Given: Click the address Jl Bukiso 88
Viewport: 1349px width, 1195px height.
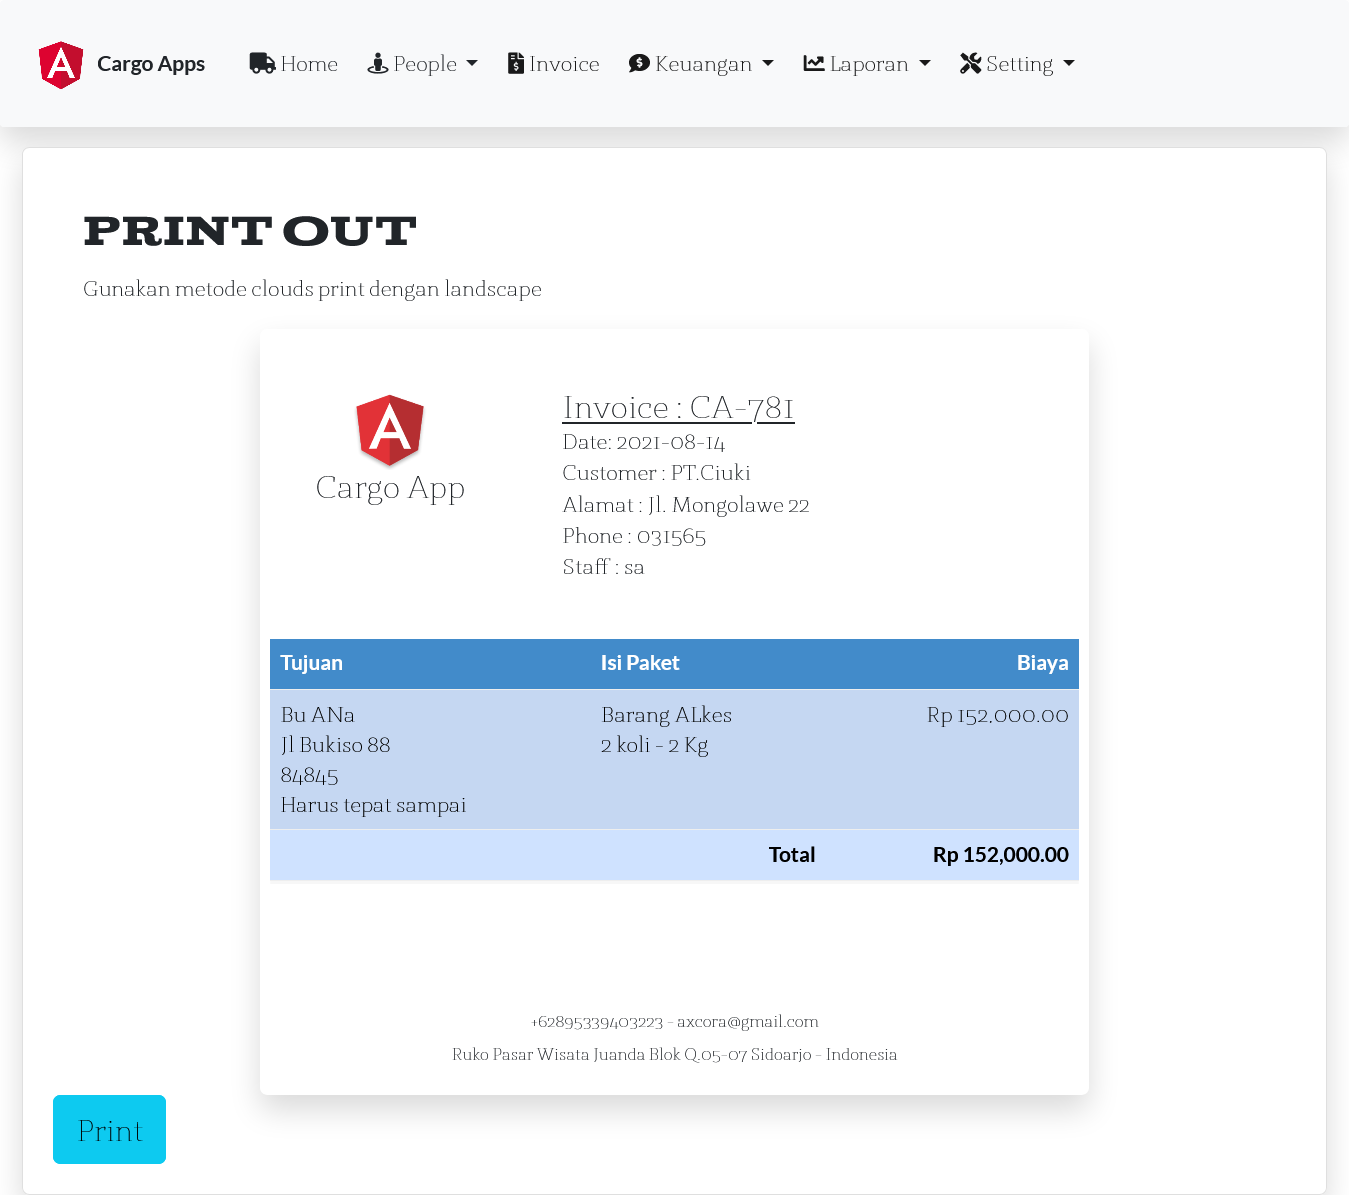Looking at the screenshot, I should [336, 745].
